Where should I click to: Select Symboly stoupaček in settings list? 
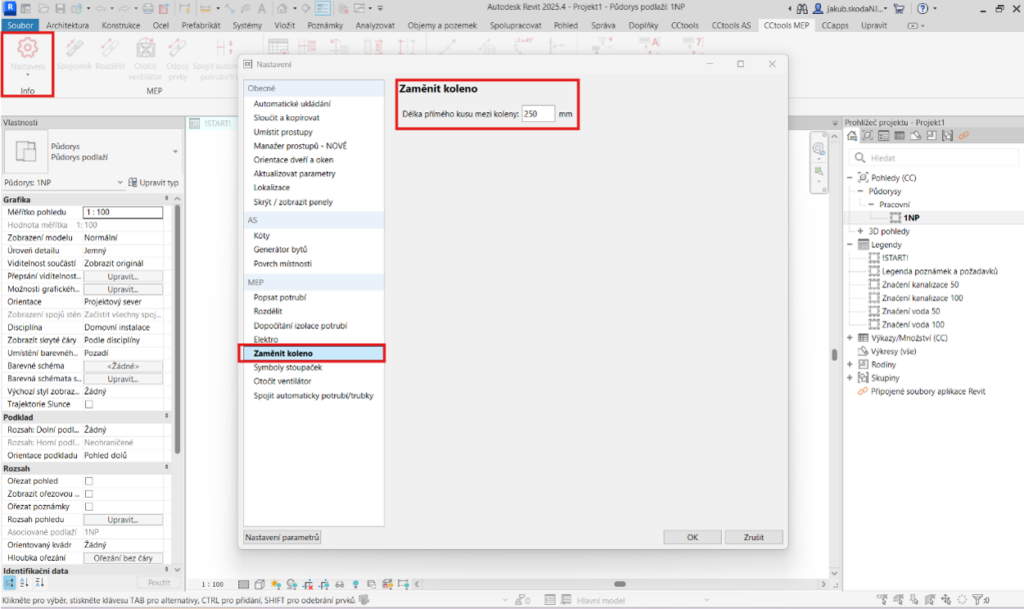click(x=287, y=367)
